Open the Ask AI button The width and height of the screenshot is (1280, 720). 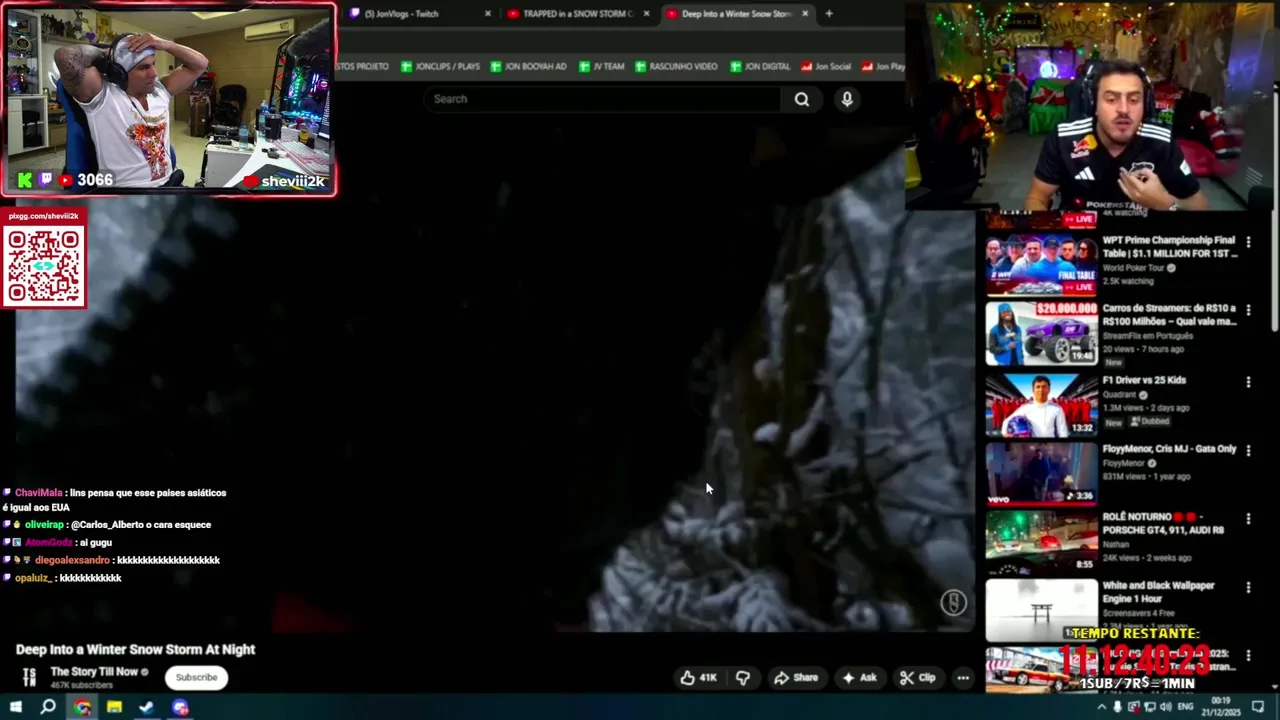coord(859,677)
